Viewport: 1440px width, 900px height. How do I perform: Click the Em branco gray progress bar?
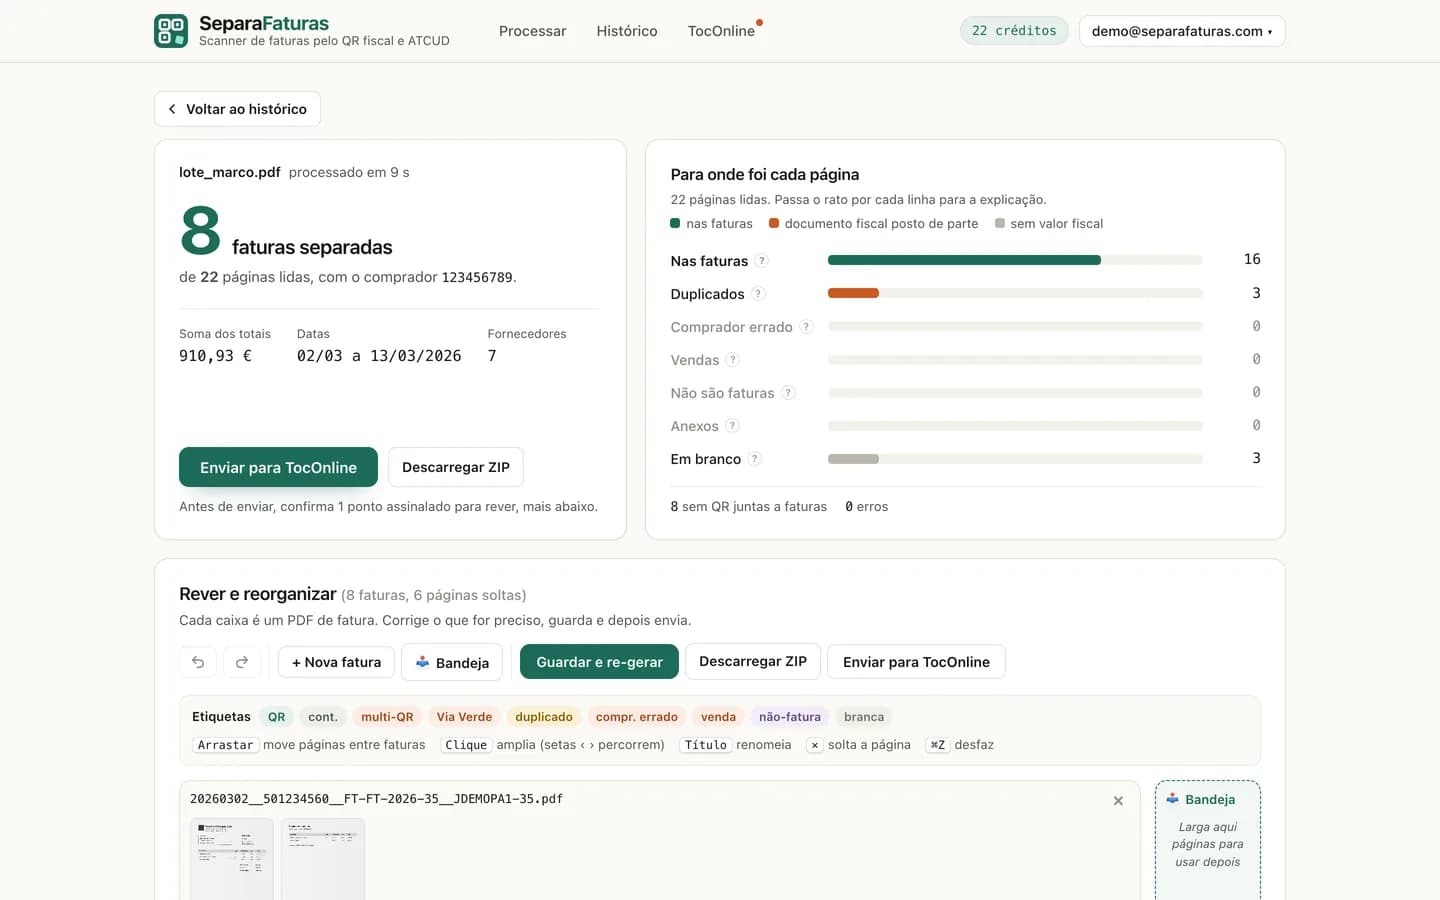click(853, 459)
